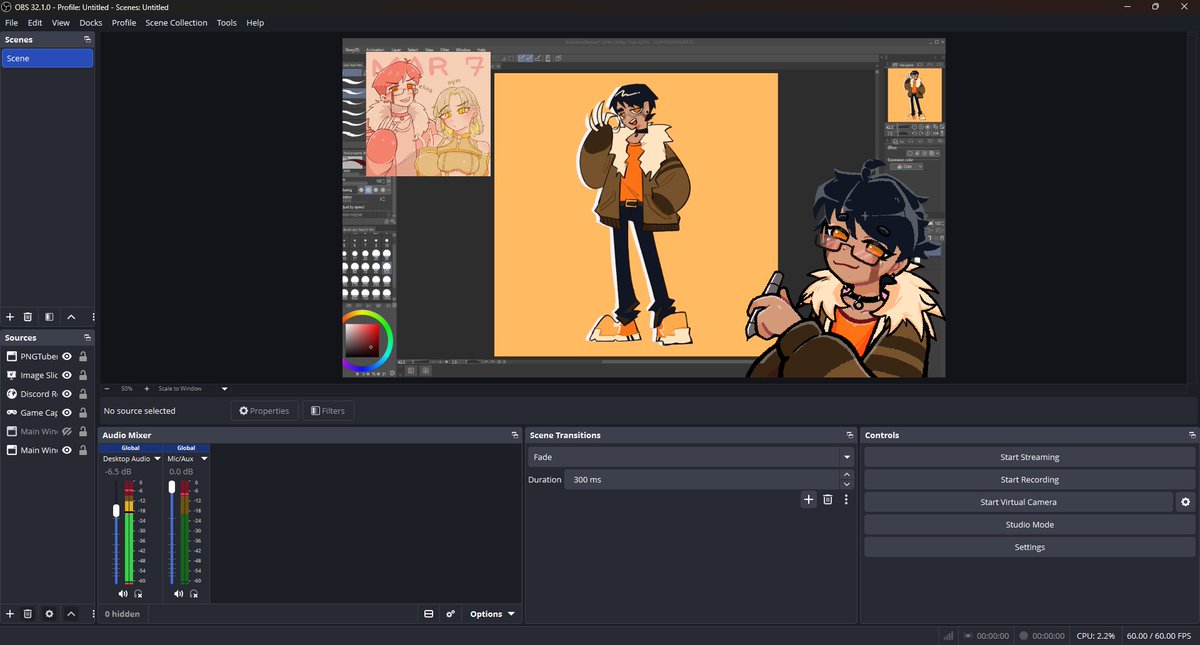
Task: Zoom in the preview with the plus icon
Action: pyautogui.click(x=146, y=388)
